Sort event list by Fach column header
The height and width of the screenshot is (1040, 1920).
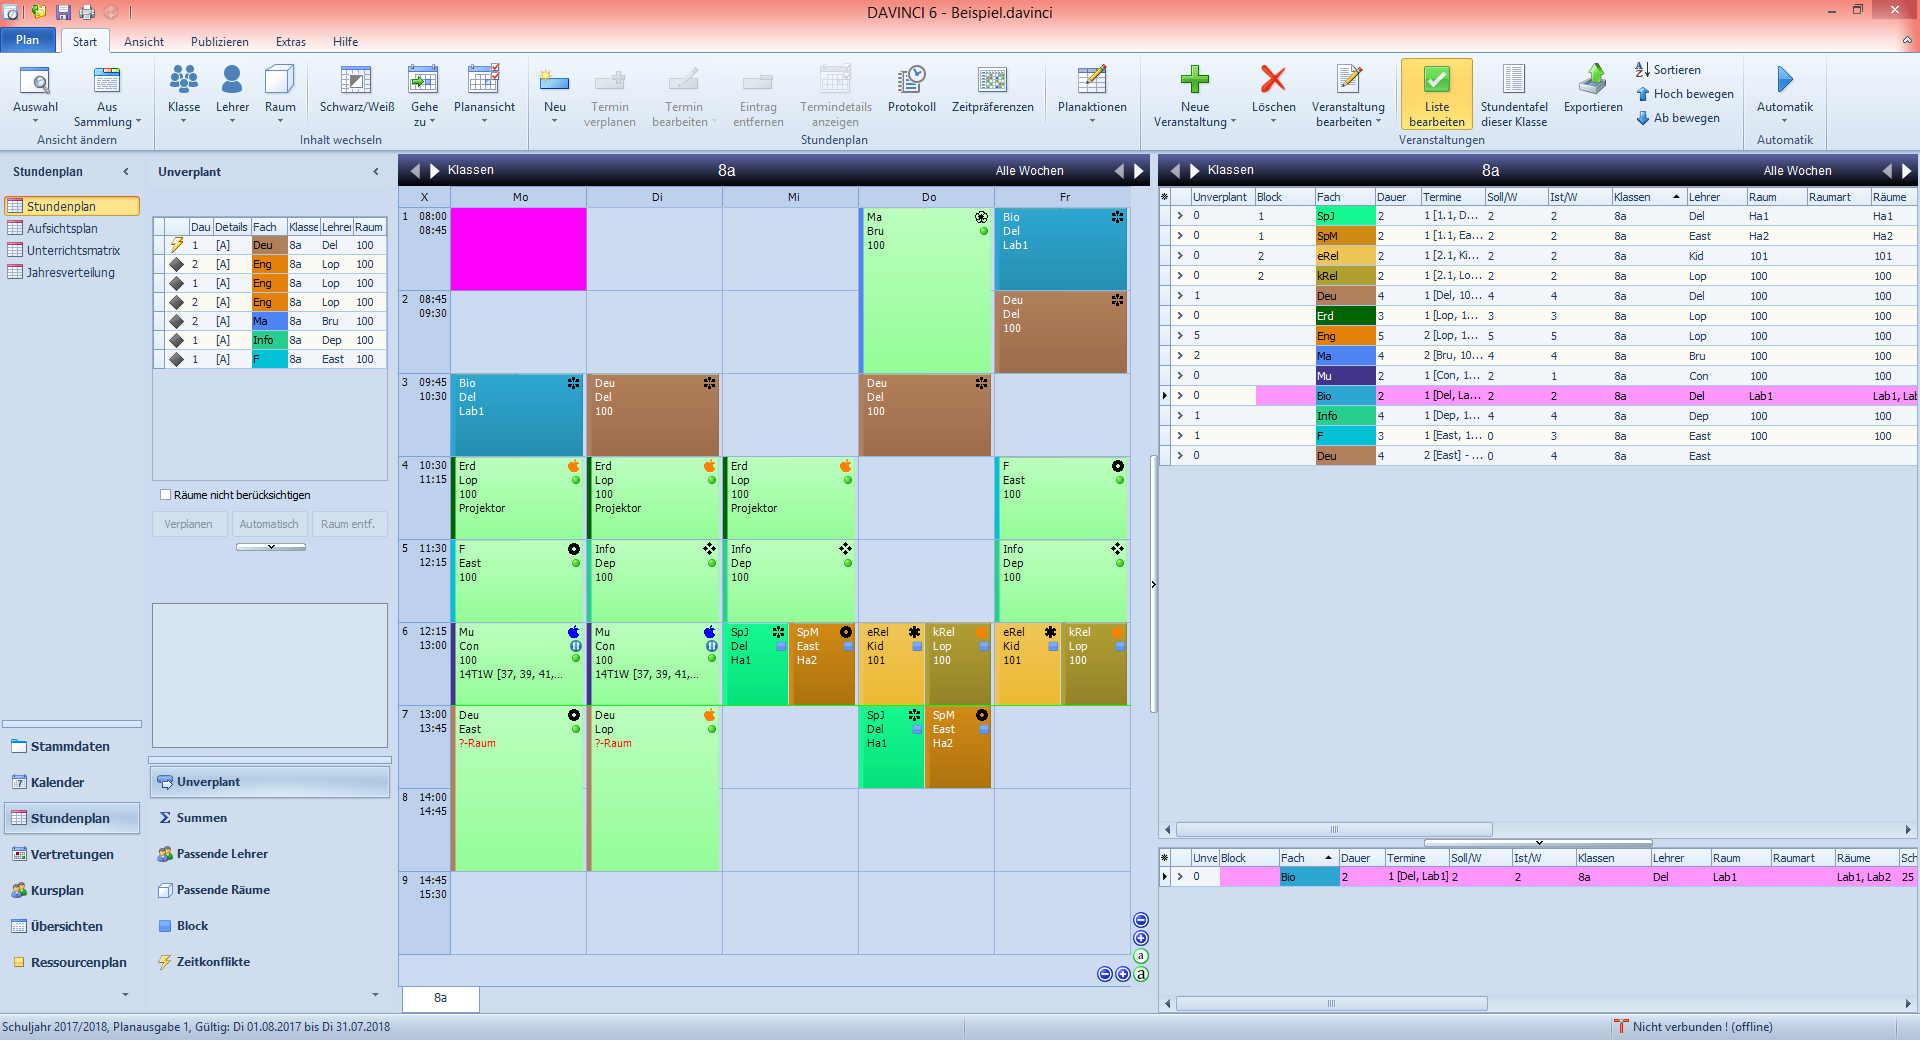click(1344, 197)
